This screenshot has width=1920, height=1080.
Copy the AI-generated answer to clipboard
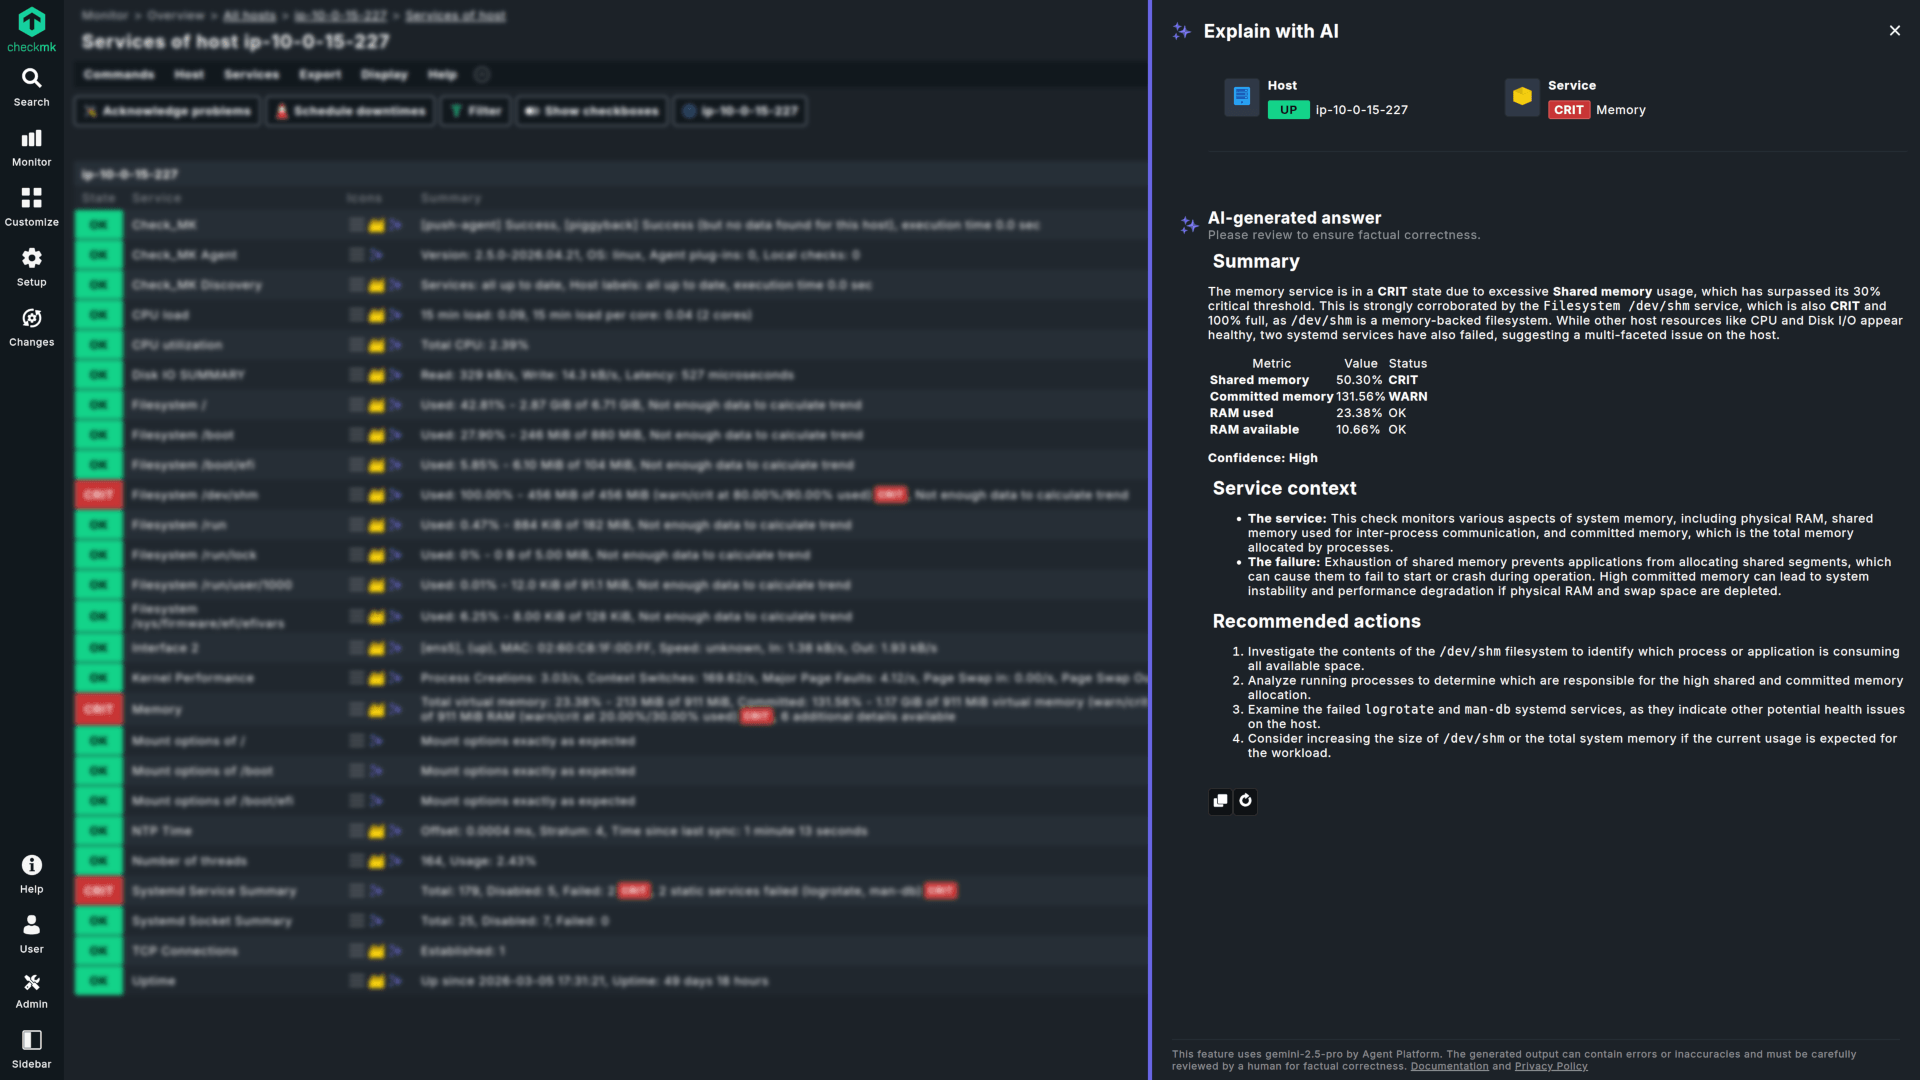pos(1220,801)
